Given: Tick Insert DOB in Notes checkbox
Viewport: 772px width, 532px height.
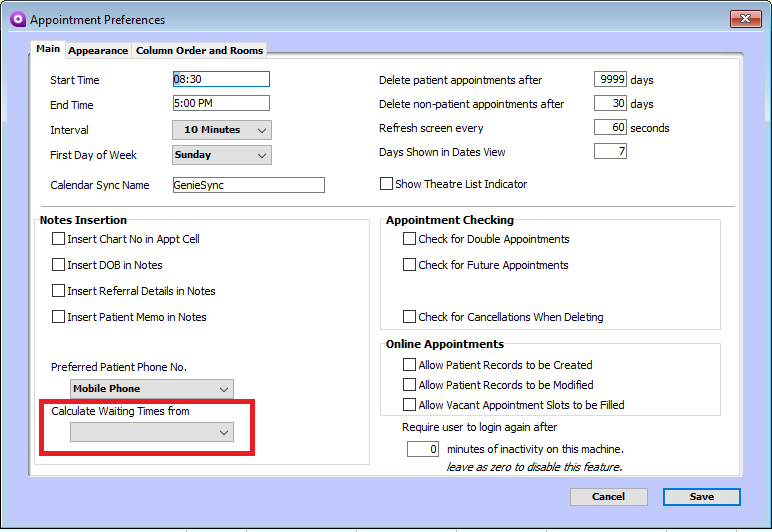Looking at the screenshot, I should point(58,265).
